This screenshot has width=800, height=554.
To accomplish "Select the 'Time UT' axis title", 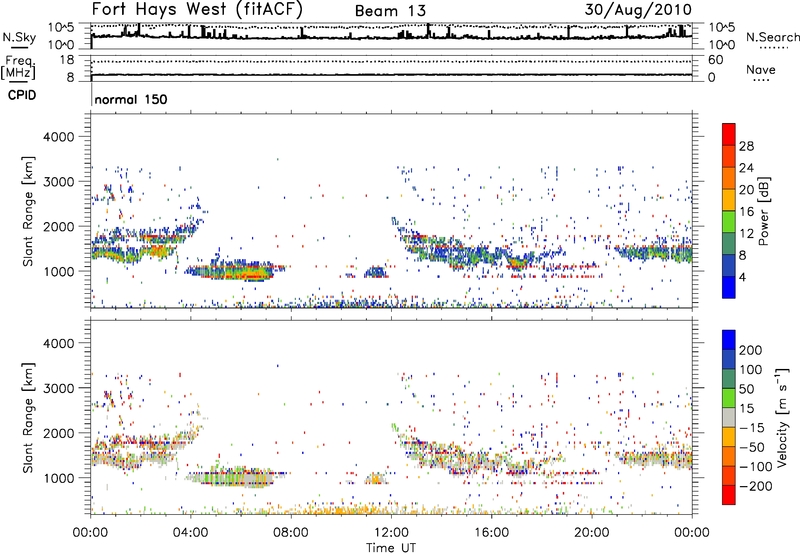I will point(391,548).
